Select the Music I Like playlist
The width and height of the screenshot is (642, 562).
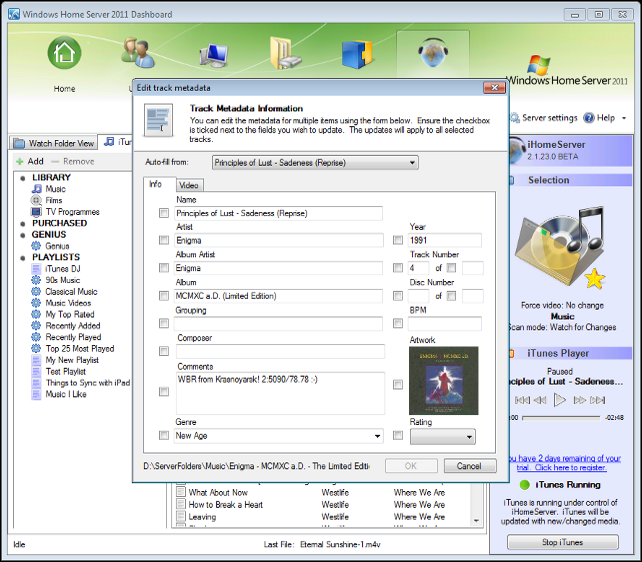click(x=66, y=394)
